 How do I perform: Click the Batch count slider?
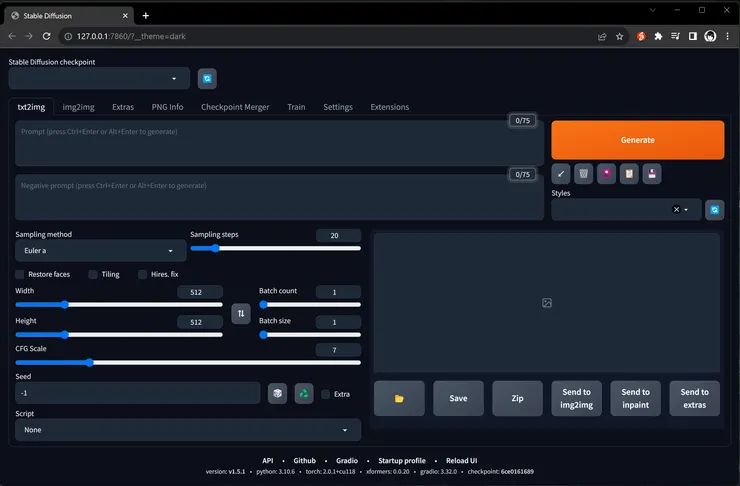pos(310,304)
